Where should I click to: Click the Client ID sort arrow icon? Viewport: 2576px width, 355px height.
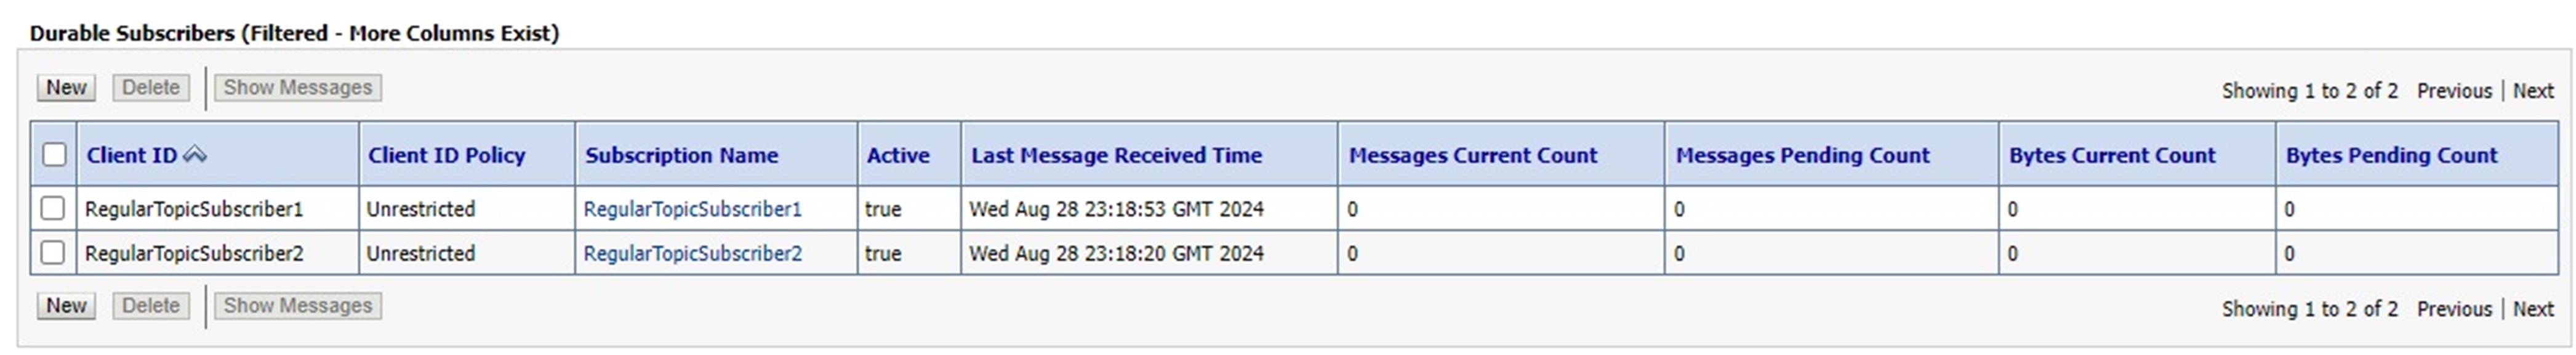pyautogui.click(x=195, y=155)
